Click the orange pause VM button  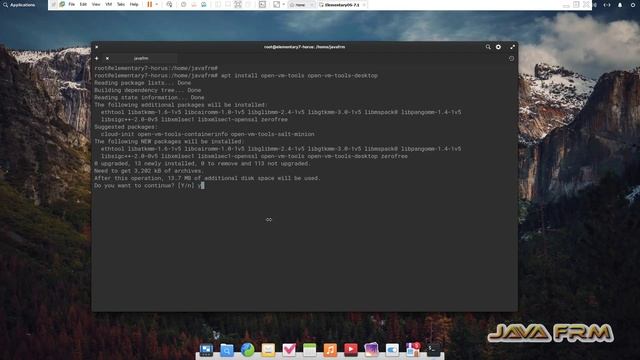coord(149,4)
